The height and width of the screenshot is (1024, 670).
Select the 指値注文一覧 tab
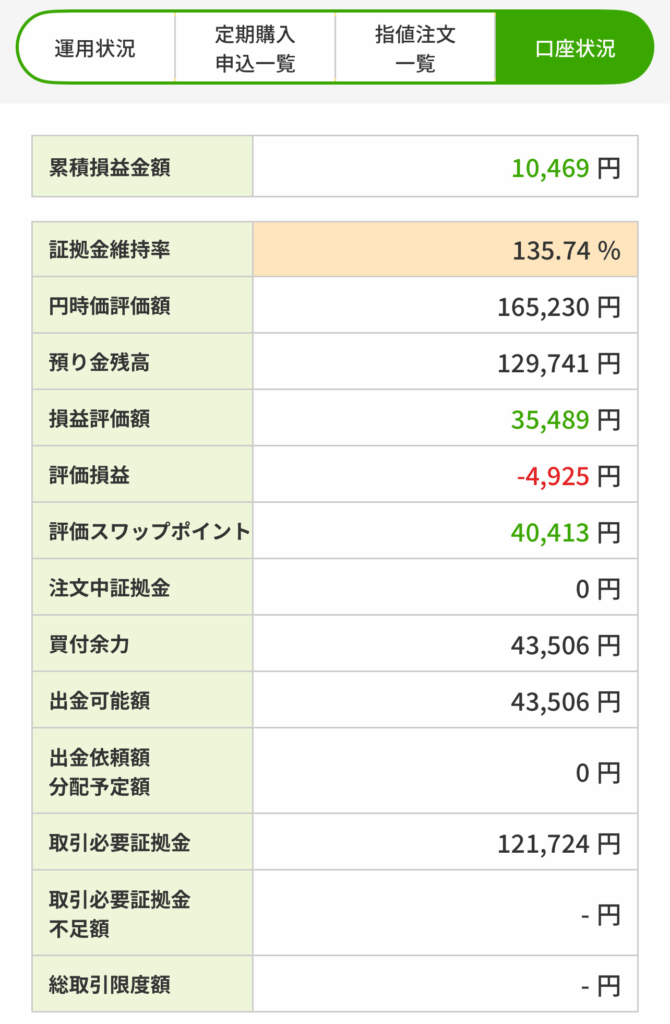point(415,48)
